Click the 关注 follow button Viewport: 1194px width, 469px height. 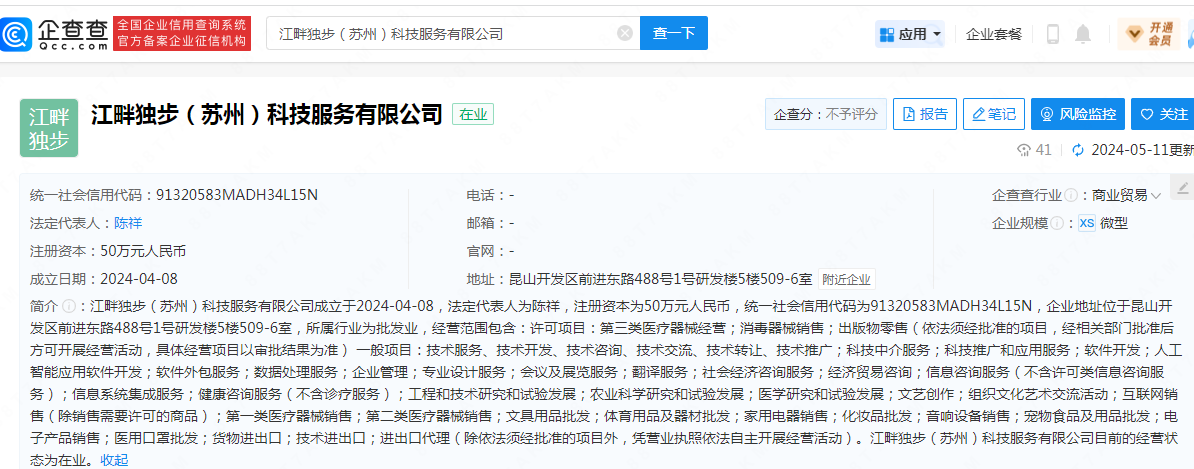tap(1163, 114)
